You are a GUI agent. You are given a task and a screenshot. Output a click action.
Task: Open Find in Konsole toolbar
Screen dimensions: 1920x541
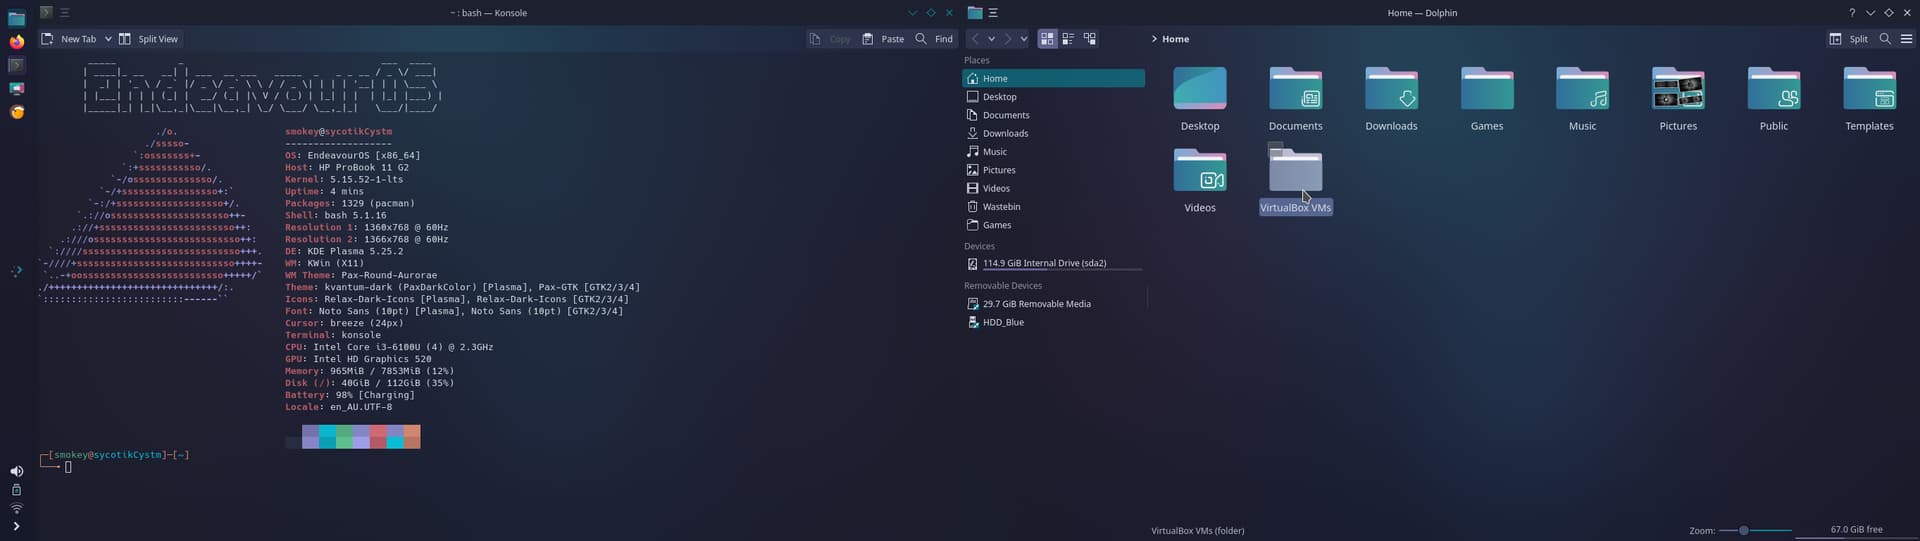click(934, 39)
